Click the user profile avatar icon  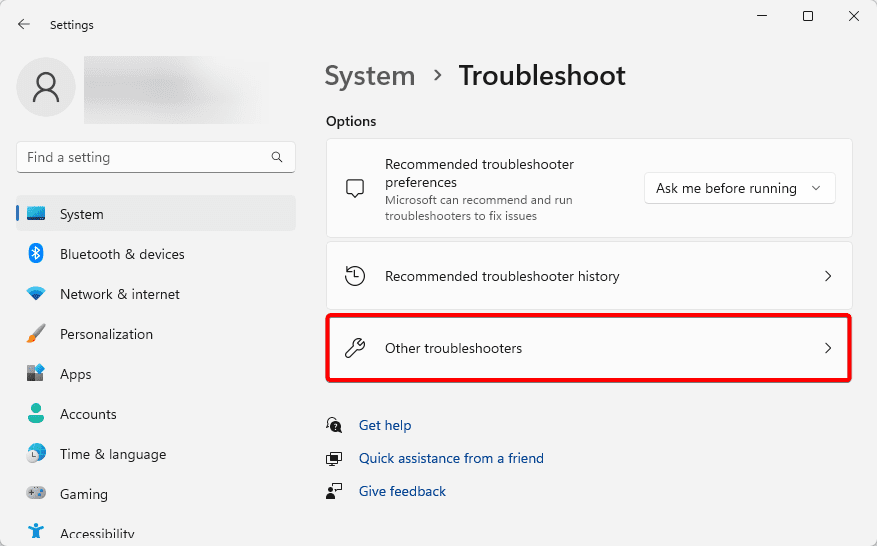point(46,88)
